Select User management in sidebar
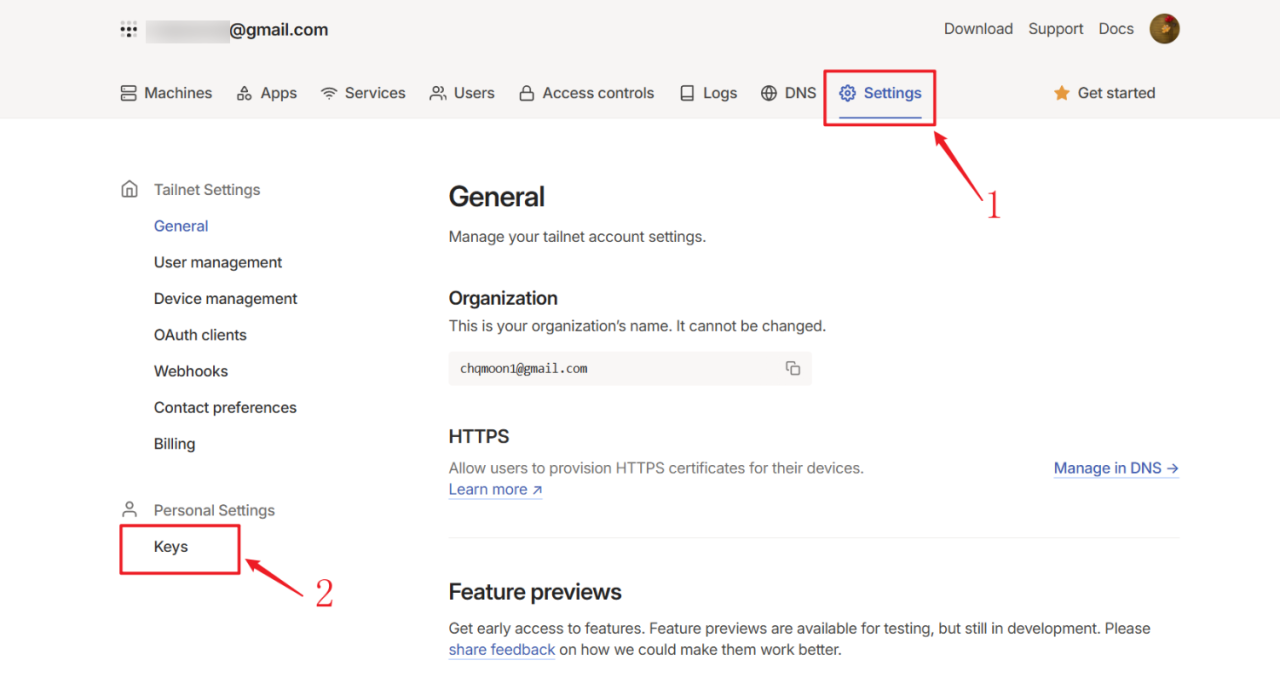 coord(218,262)
